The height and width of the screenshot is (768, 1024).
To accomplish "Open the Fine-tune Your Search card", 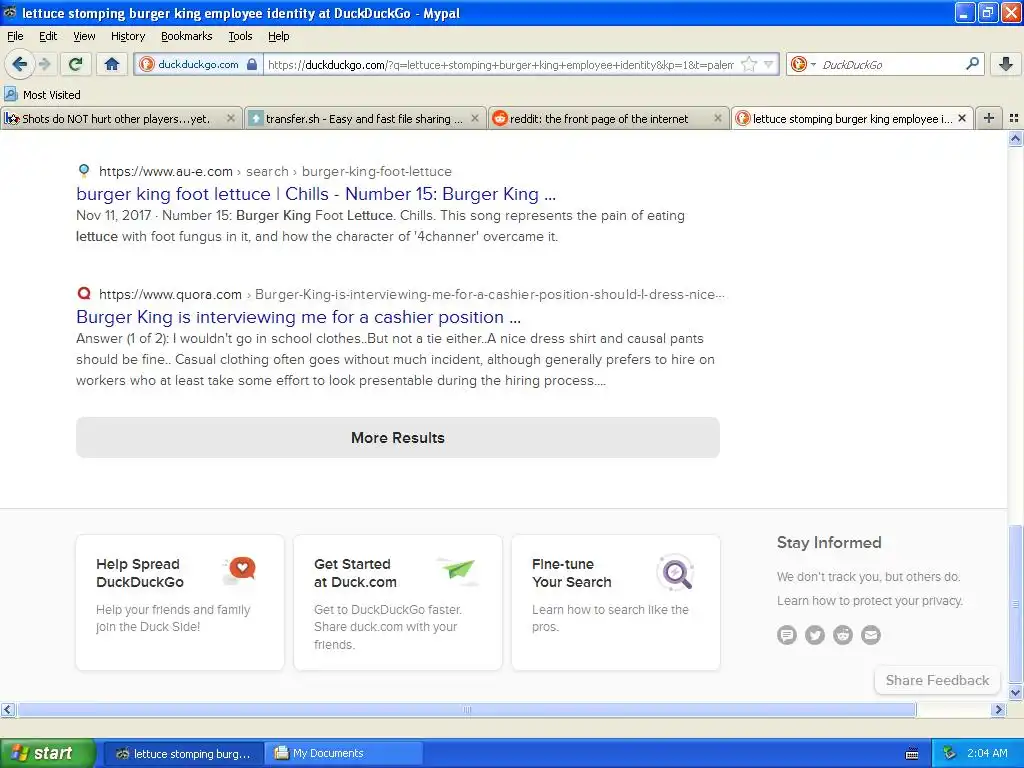I will tap(616, 602).
